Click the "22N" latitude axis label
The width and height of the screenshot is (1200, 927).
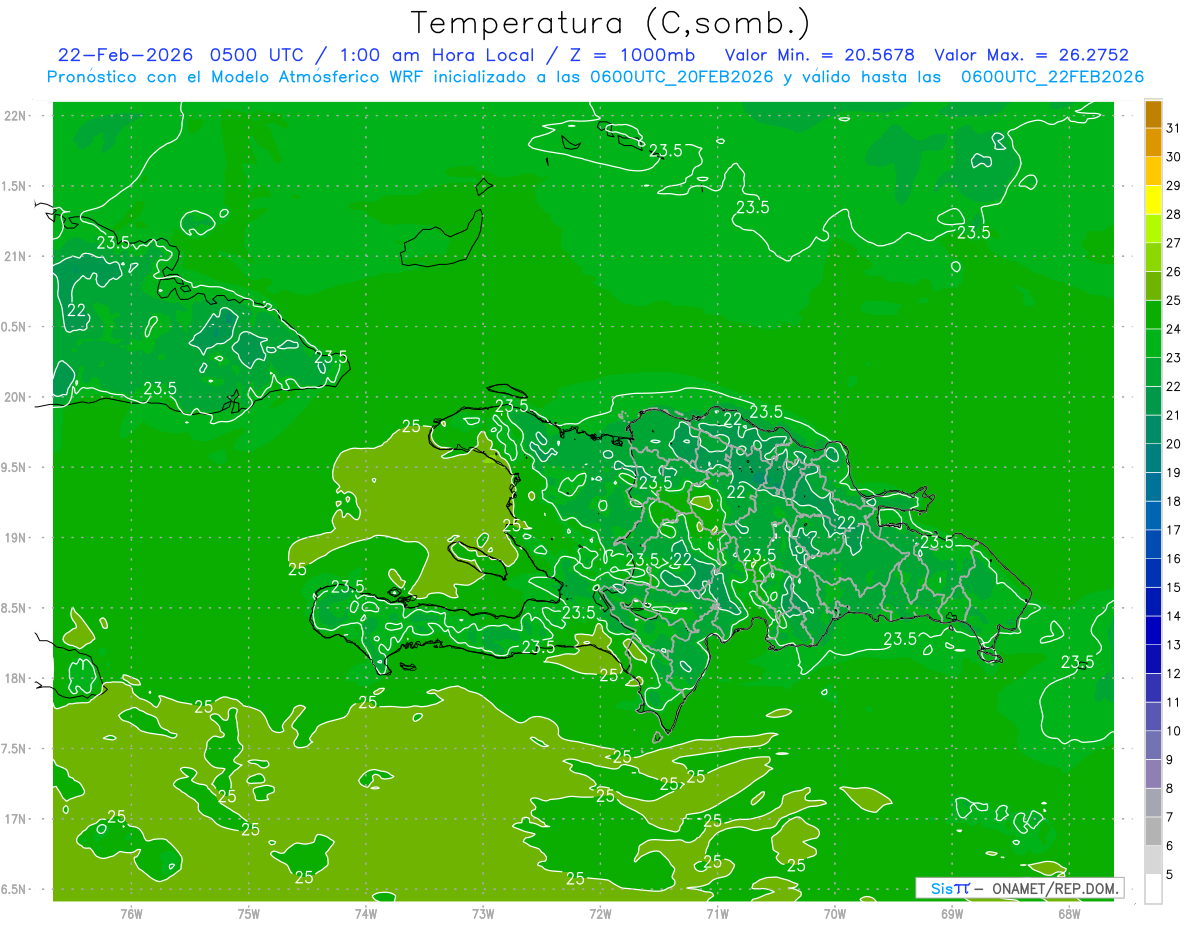click(17, 116)
